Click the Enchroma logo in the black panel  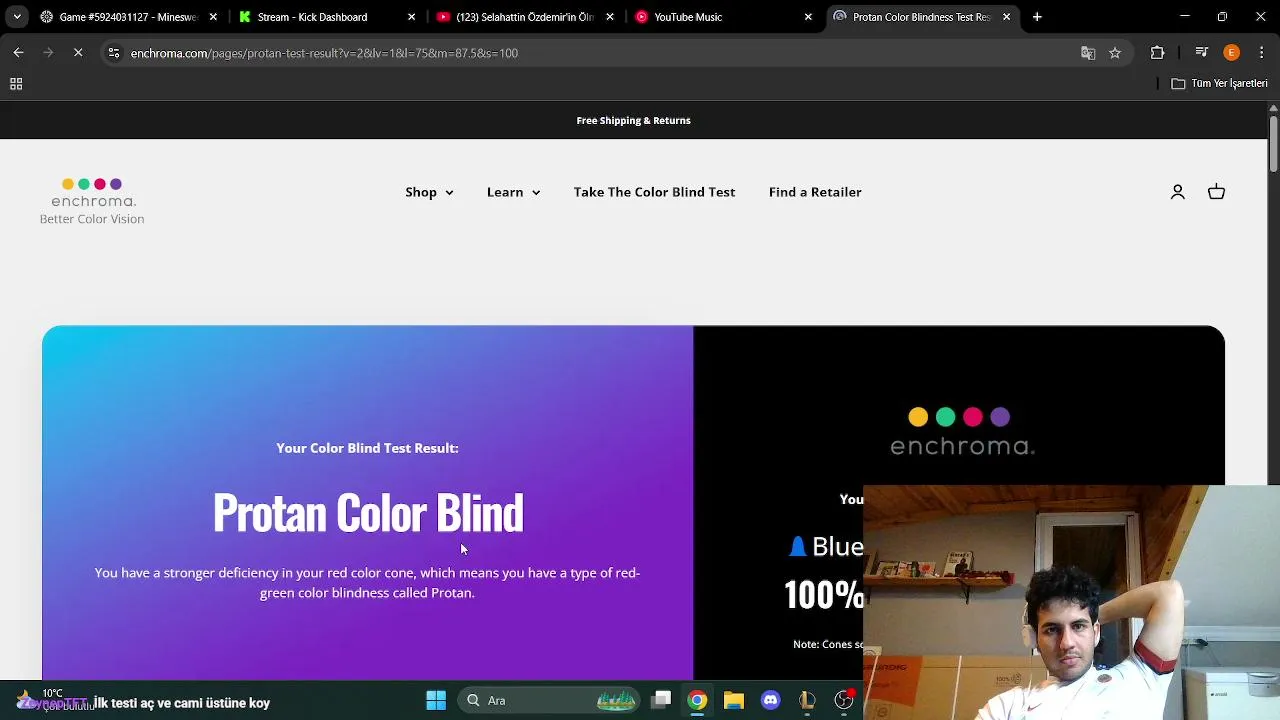(x=962, y=432)
